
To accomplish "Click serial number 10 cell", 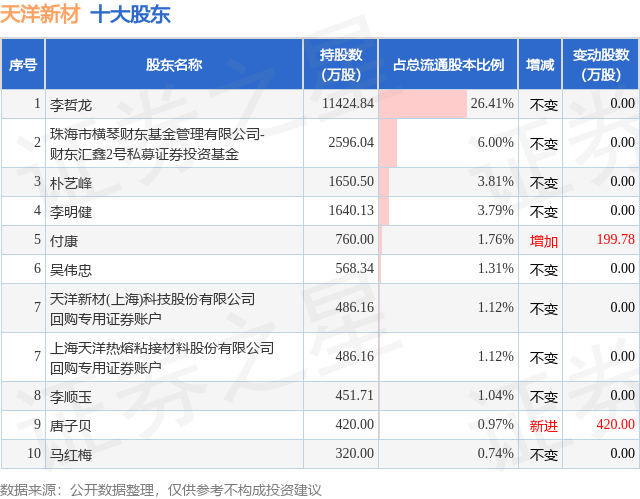I will pos(23,454).
